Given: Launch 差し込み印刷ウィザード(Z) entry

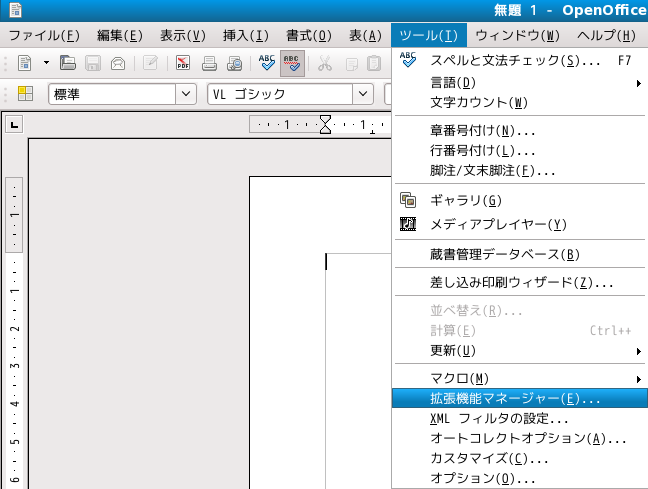Looking at the screenshot, I should 520,282.
